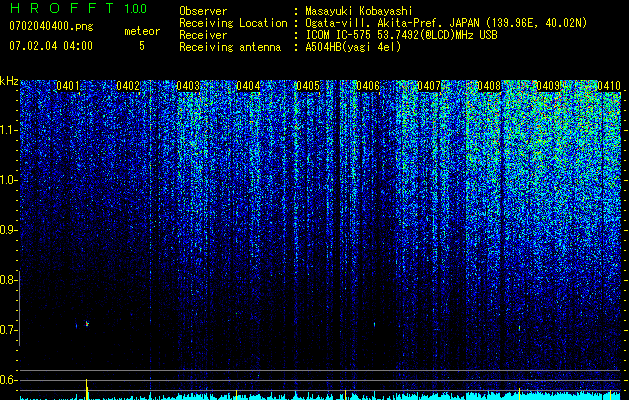Click the 0.7 frequency axis label
The image size is (629, 400).
8,330
